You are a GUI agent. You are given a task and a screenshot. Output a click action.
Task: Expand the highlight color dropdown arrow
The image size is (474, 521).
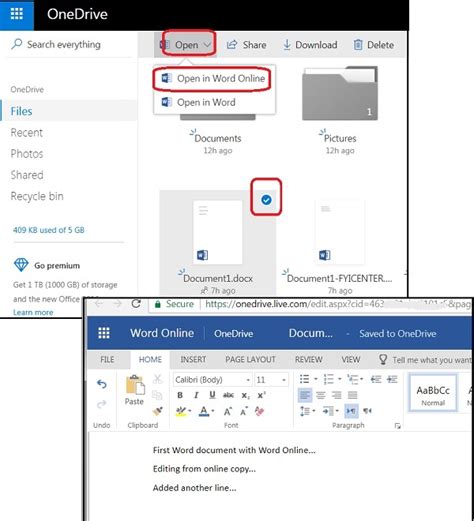pos(190,411)
